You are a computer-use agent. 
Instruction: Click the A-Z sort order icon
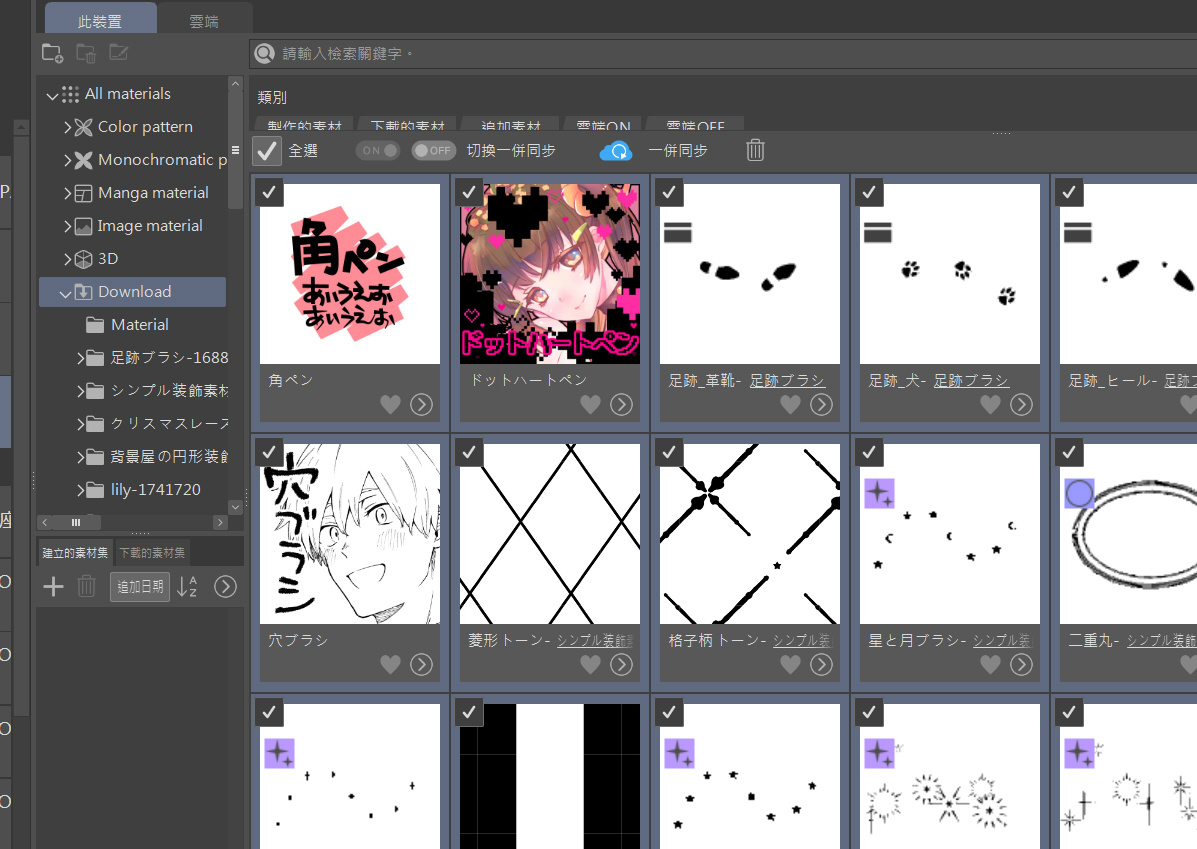187,586
